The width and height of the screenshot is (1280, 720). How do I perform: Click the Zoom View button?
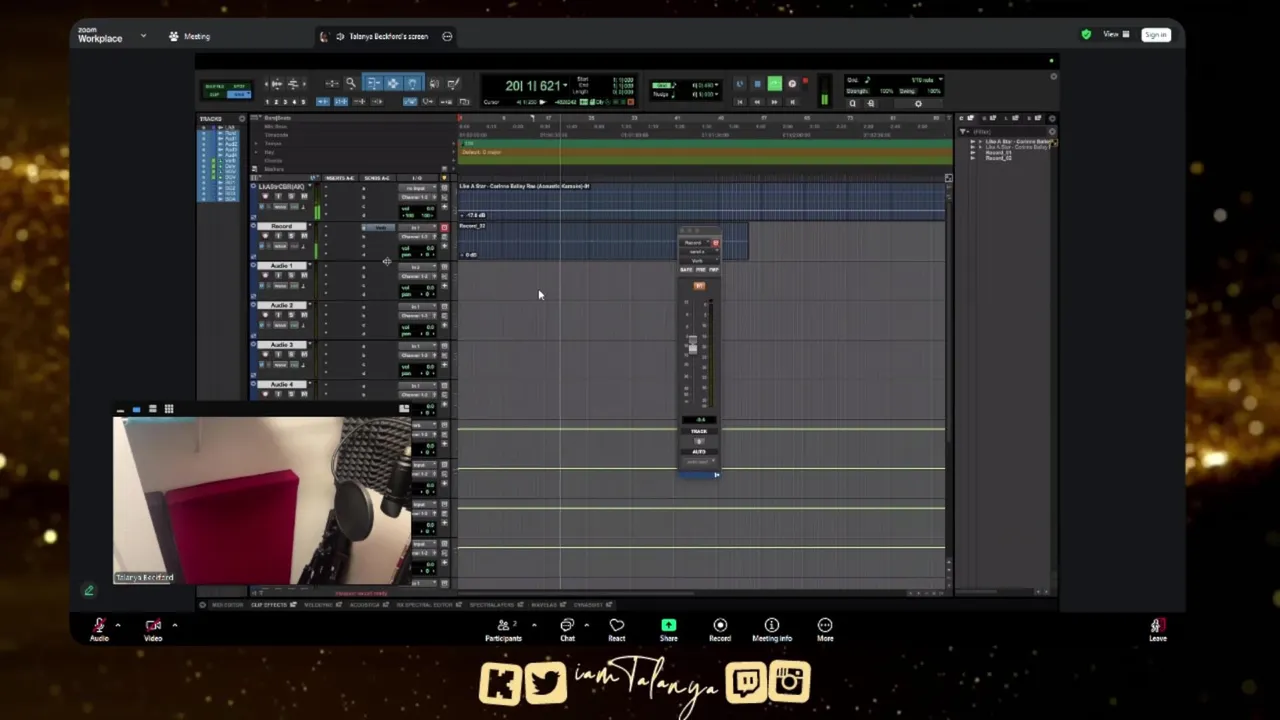(x=1116, y=35)
